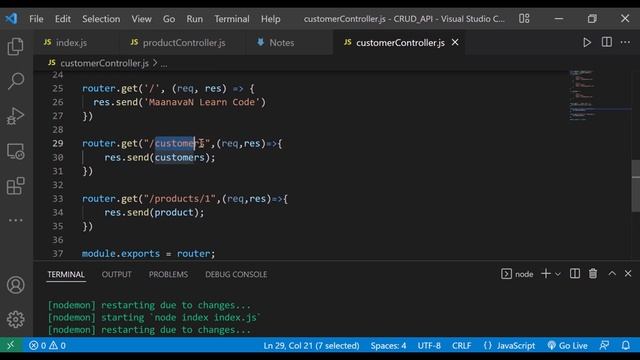Screen dimensions: 640x360
Task: Click the 'MaanavaN Learn Code' string
Action: (202, 102)
